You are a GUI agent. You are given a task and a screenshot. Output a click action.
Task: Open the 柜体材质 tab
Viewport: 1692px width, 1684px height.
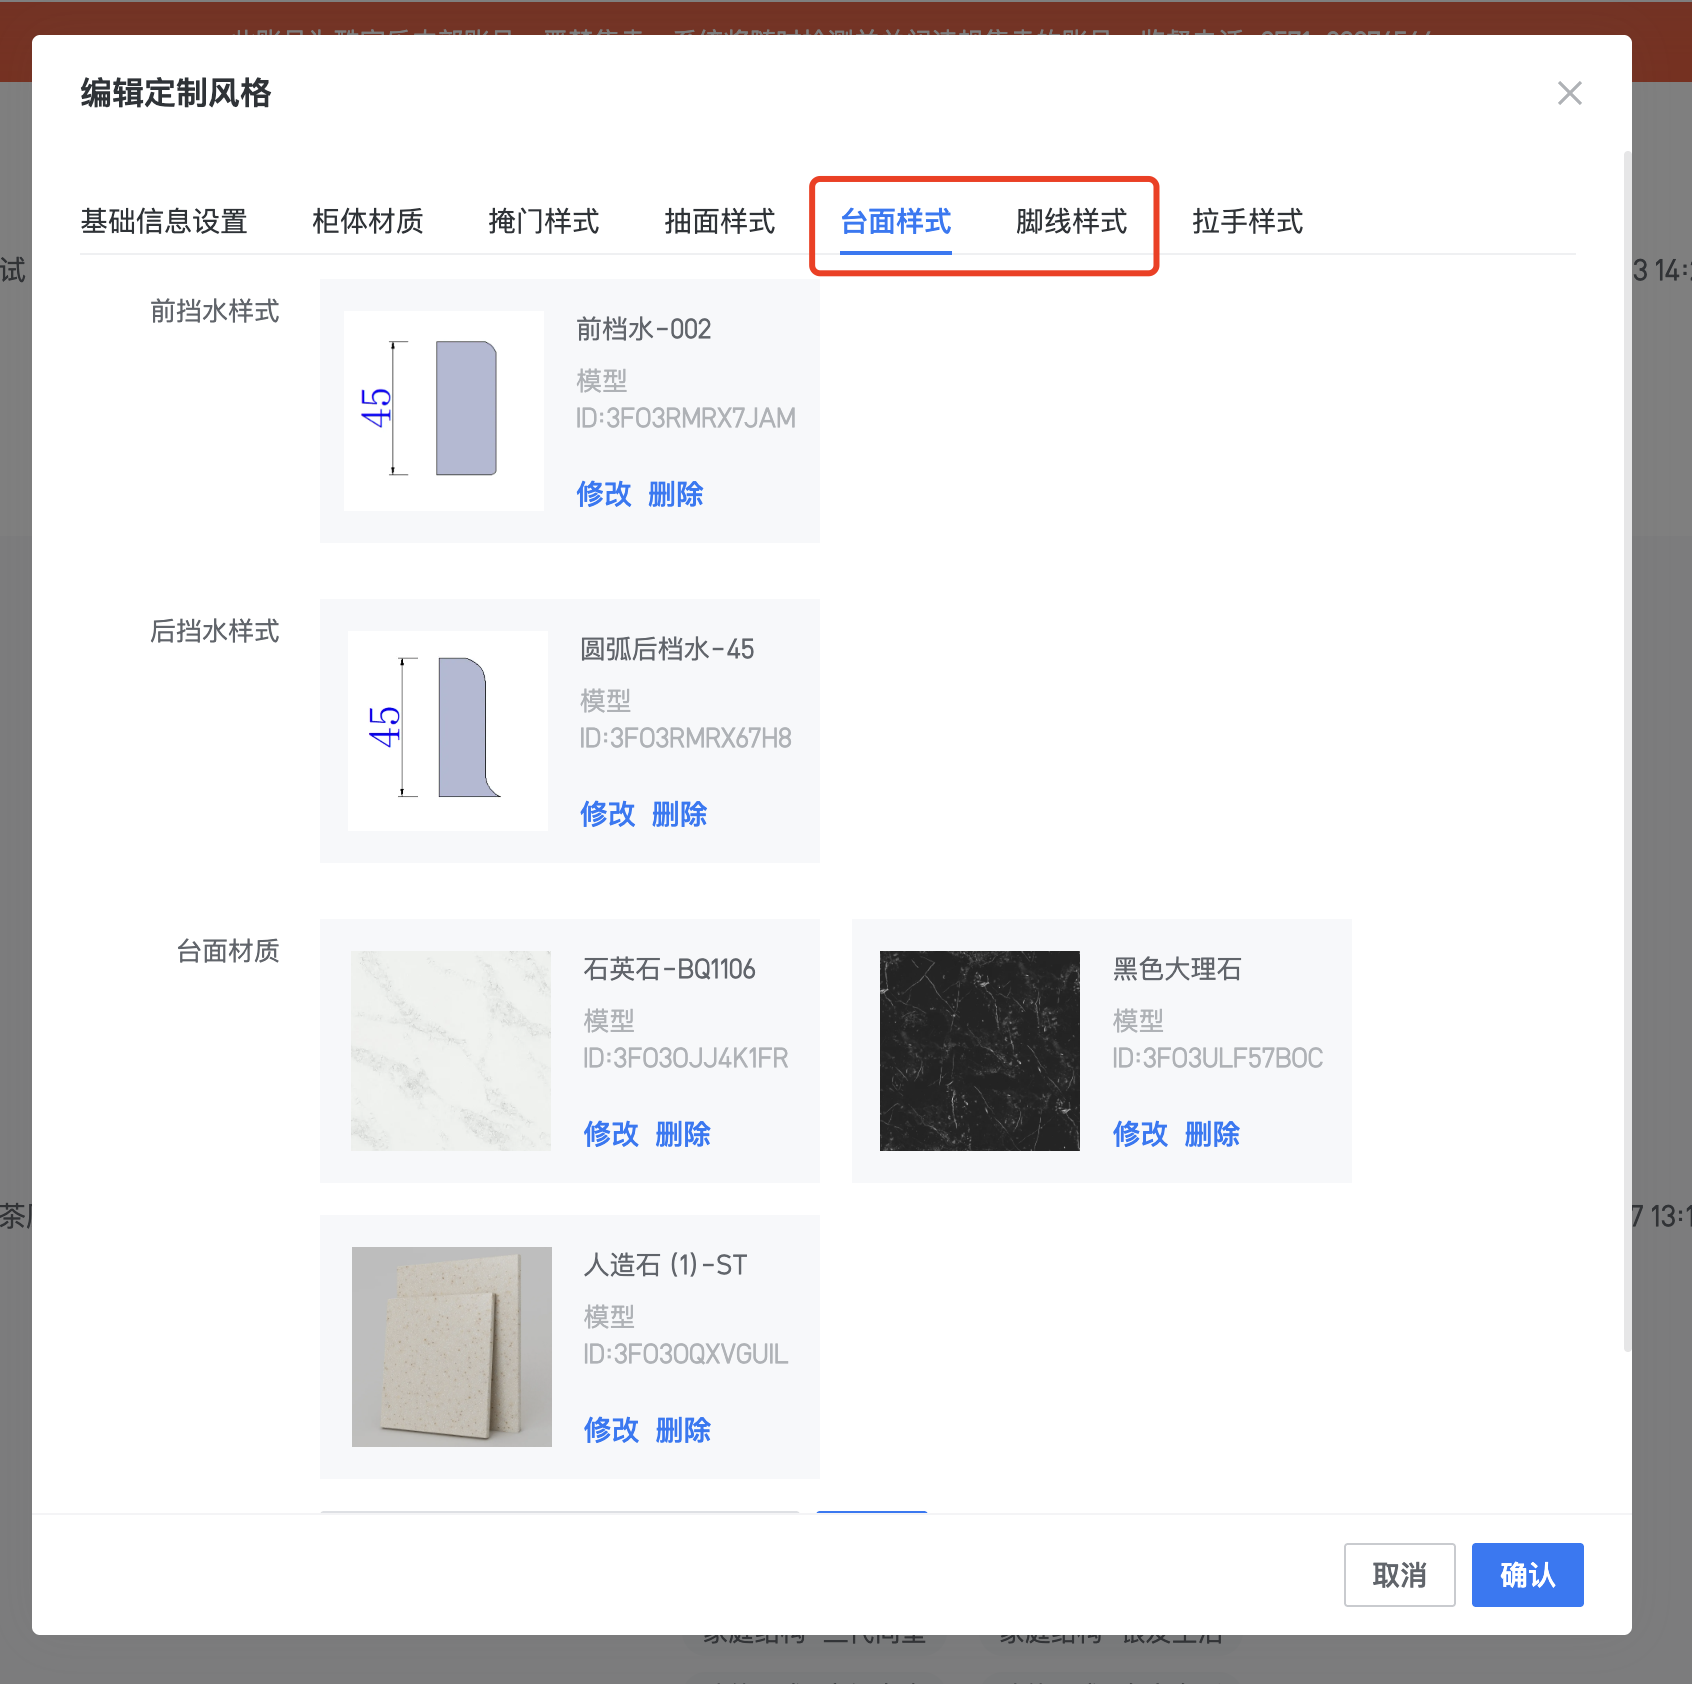point(367,221)
